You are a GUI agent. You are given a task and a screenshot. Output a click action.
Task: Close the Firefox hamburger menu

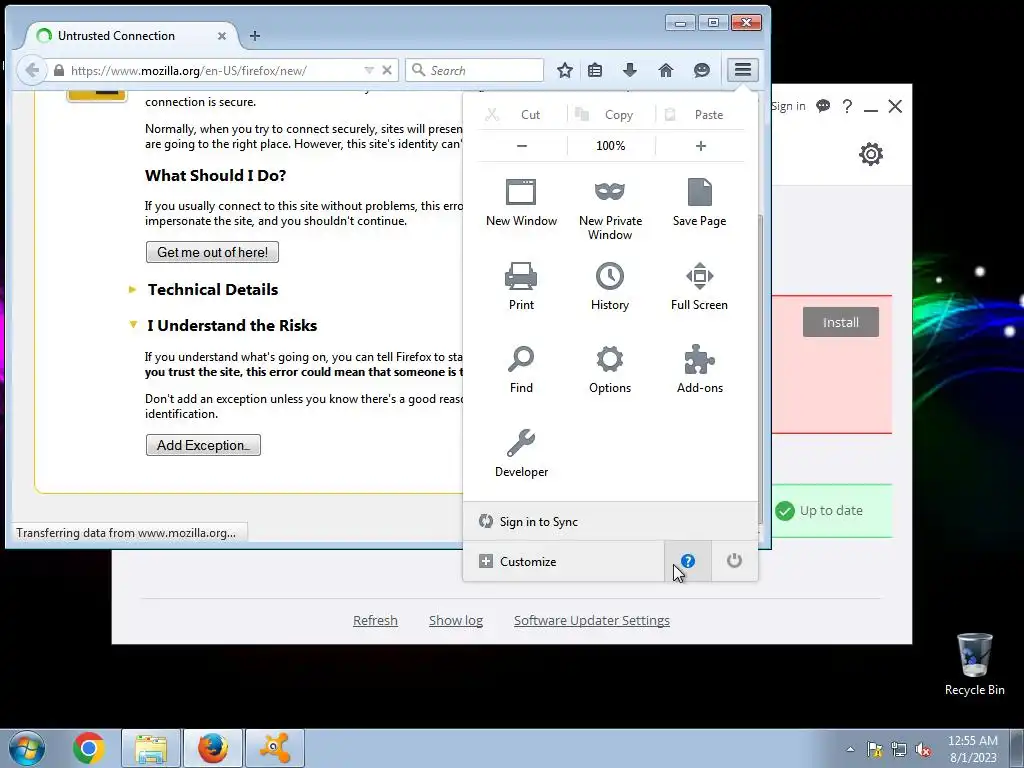[x=743, y=70]
